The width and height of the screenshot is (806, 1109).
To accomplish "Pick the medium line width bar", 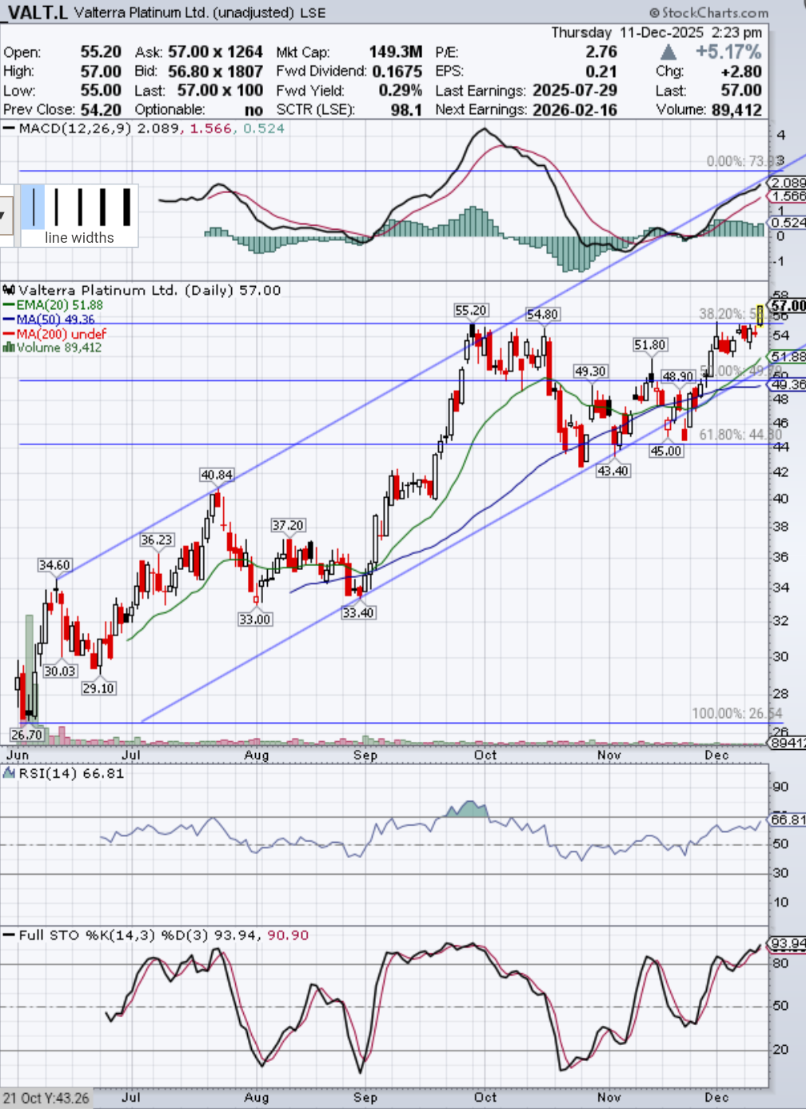I will pyautogui.click(x=81, y=207).
